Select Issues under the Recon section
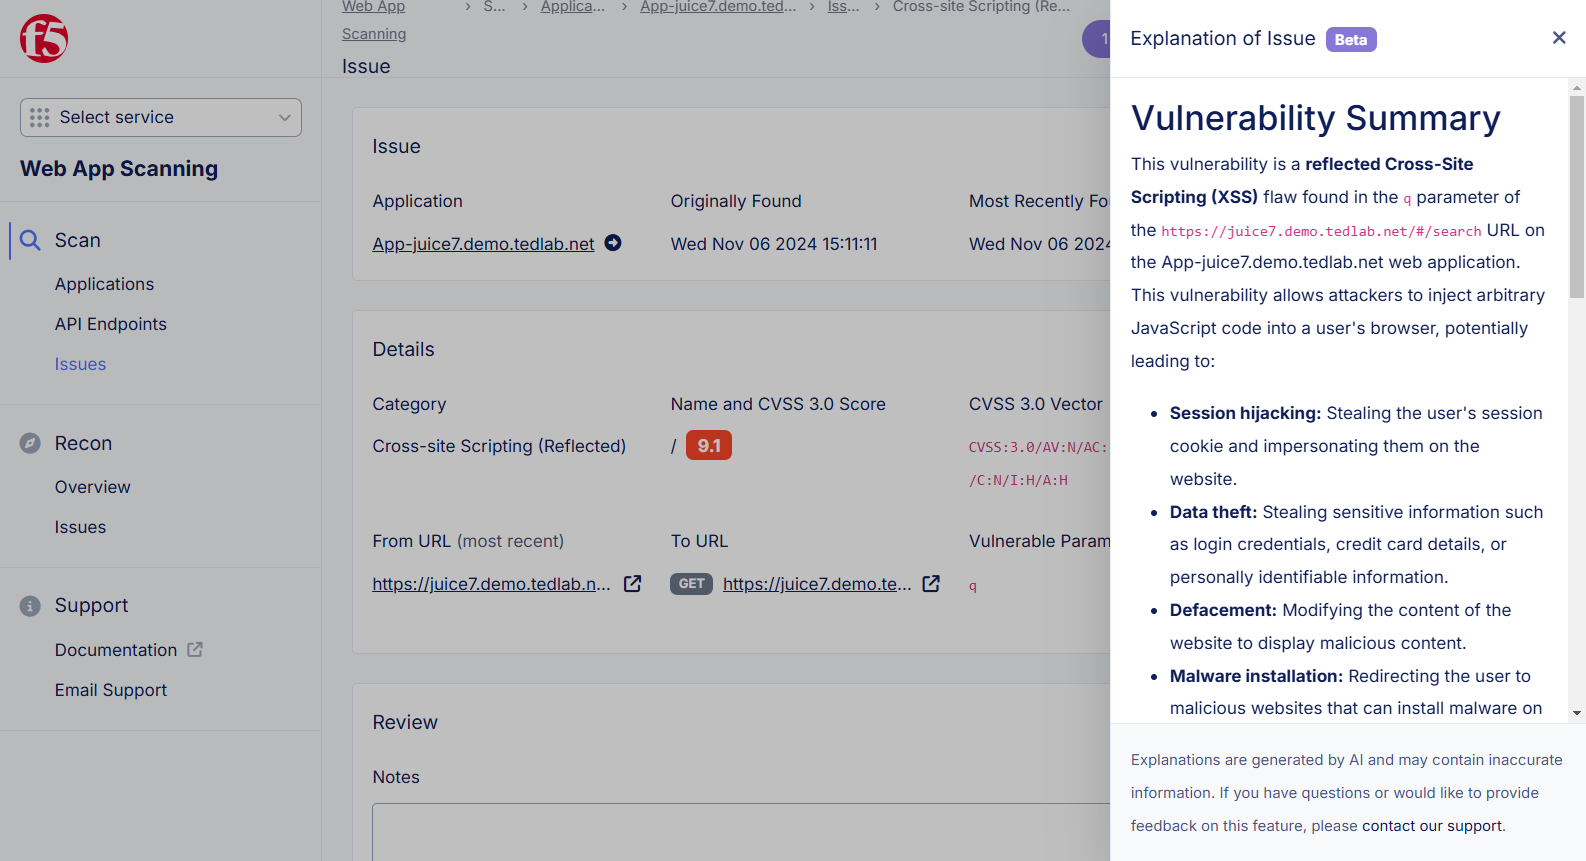Viewport: 1586px width, 861px height. pyautogui.click(x=80, y=528)
